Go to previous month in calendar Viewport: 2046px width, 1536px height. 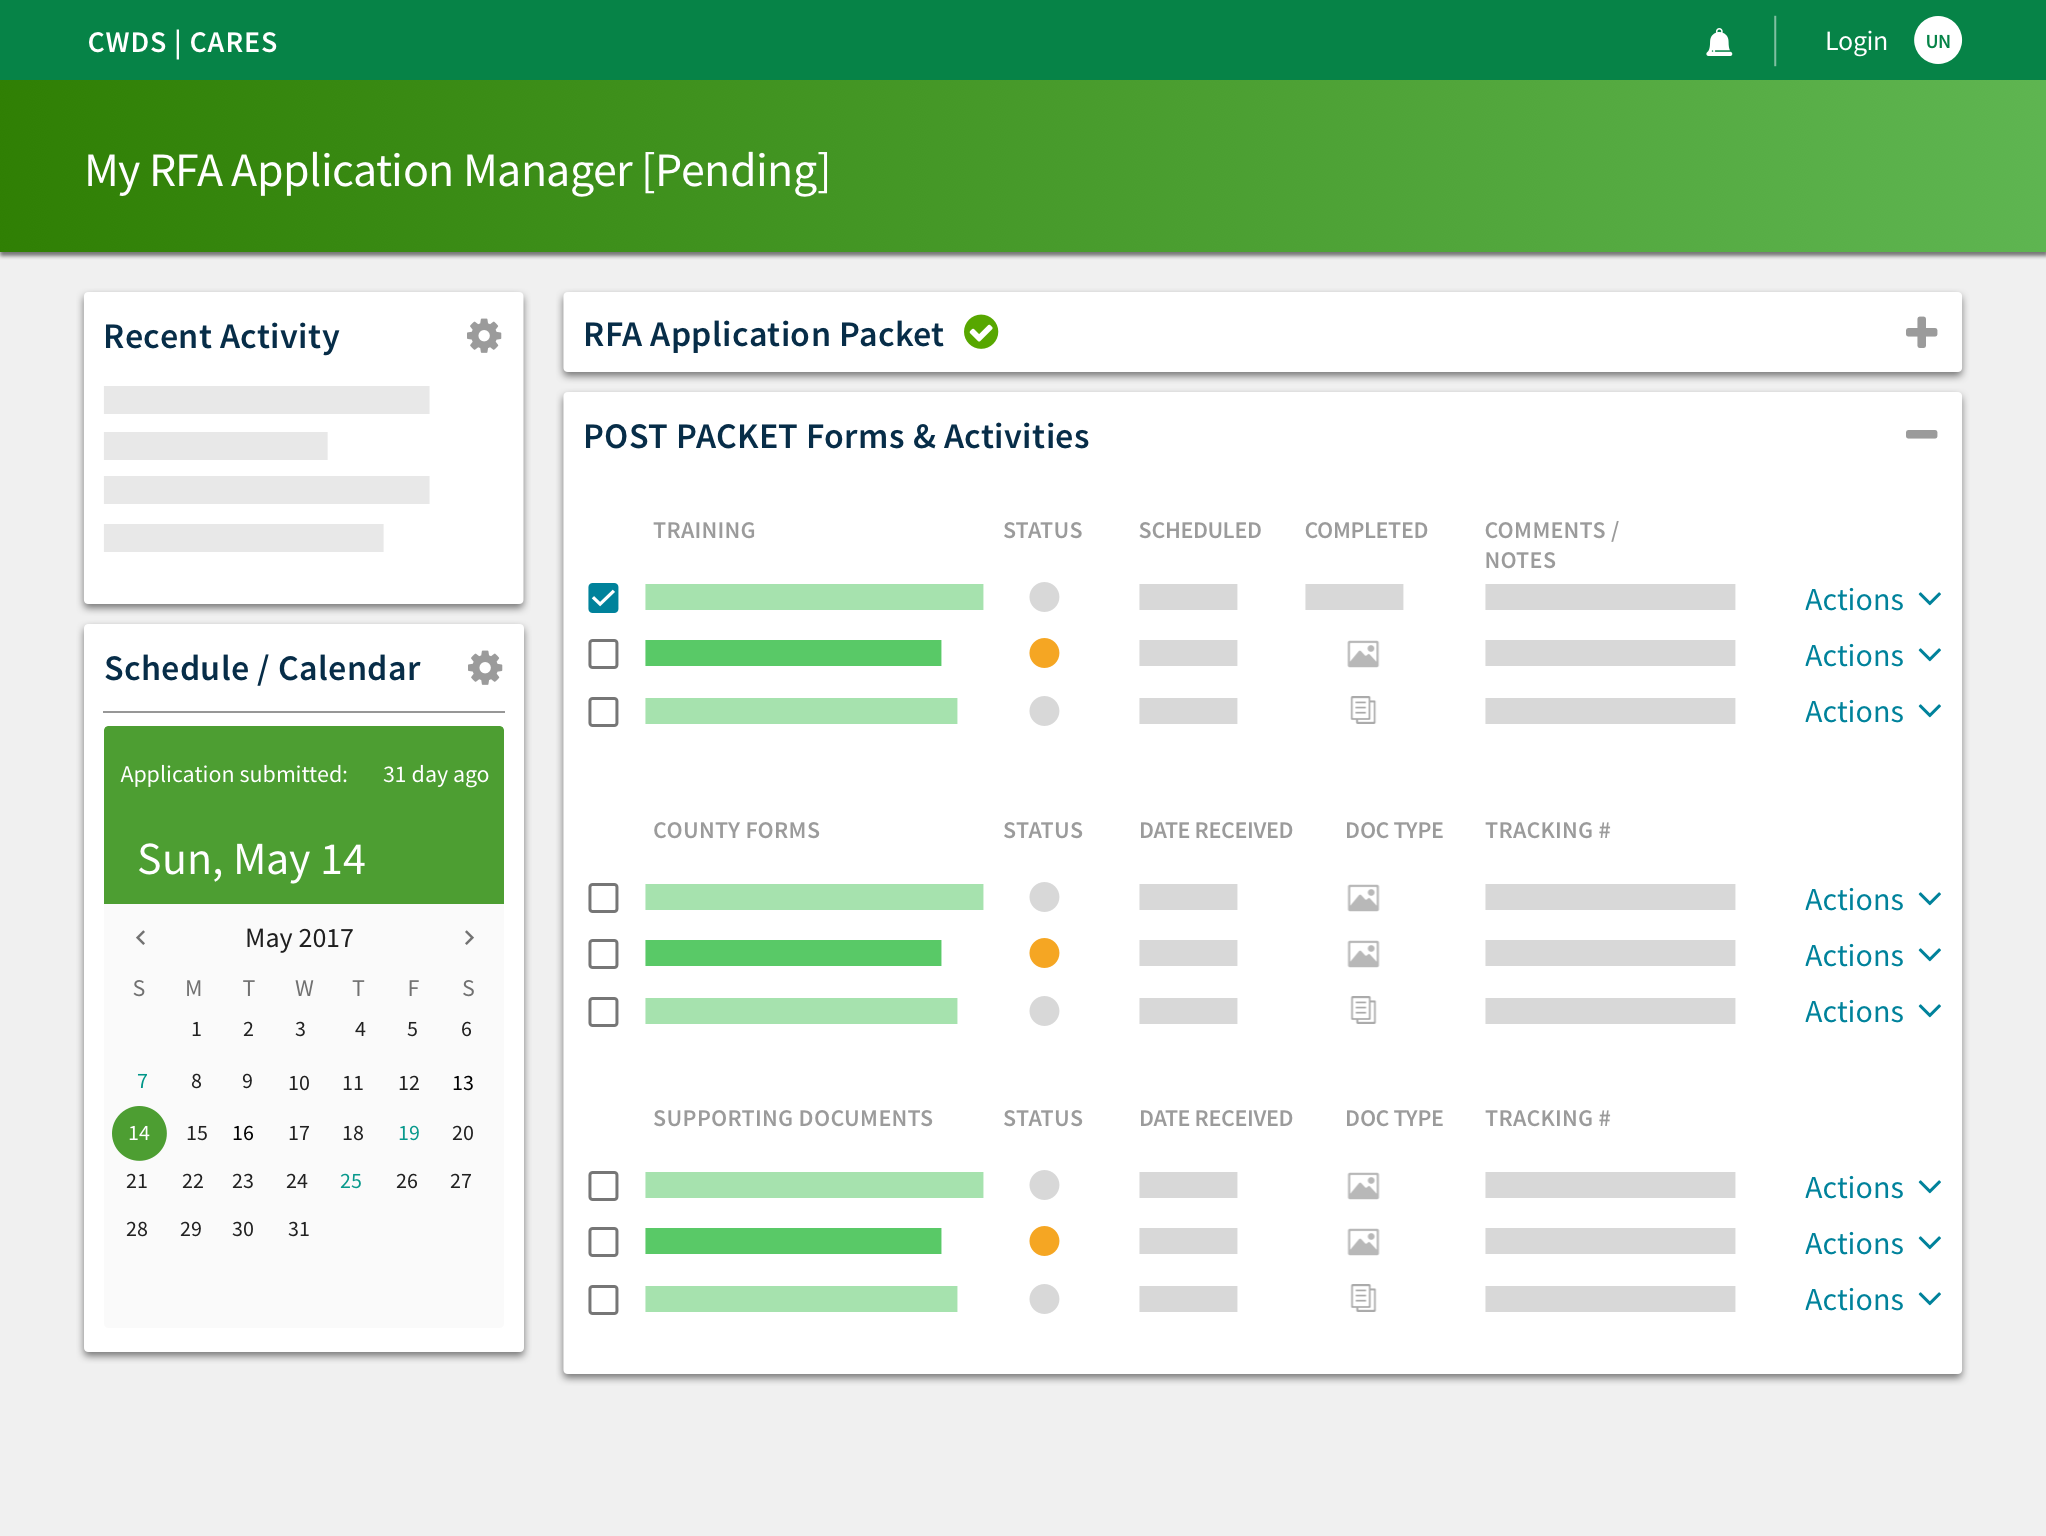pyautogui.click(x=141, y=938)
